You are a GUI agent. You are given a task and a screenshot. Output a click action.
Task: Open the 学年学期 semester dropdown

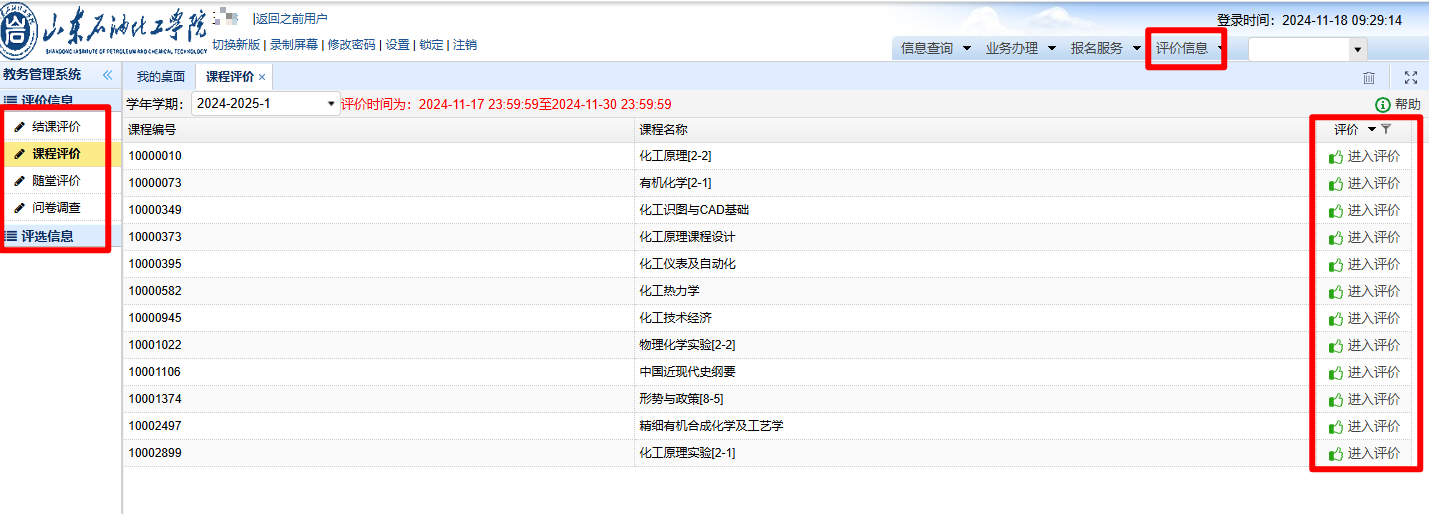[331, 104]
